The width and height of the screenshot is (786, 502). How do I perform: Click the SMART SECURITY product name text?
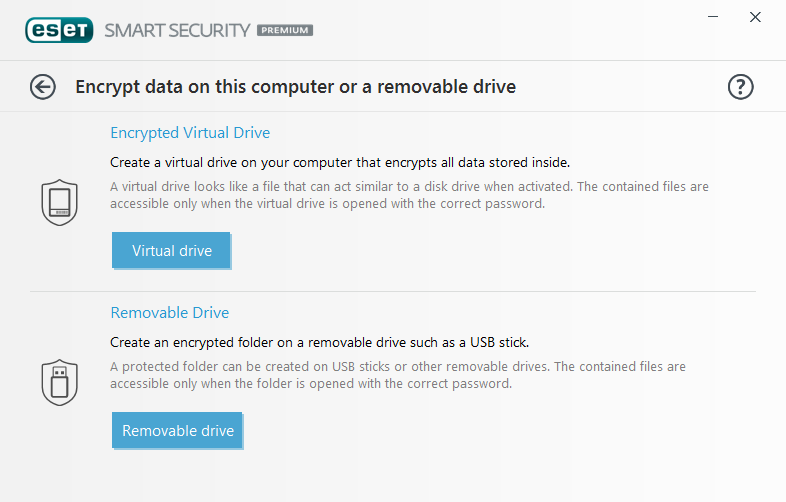(177, 31)
